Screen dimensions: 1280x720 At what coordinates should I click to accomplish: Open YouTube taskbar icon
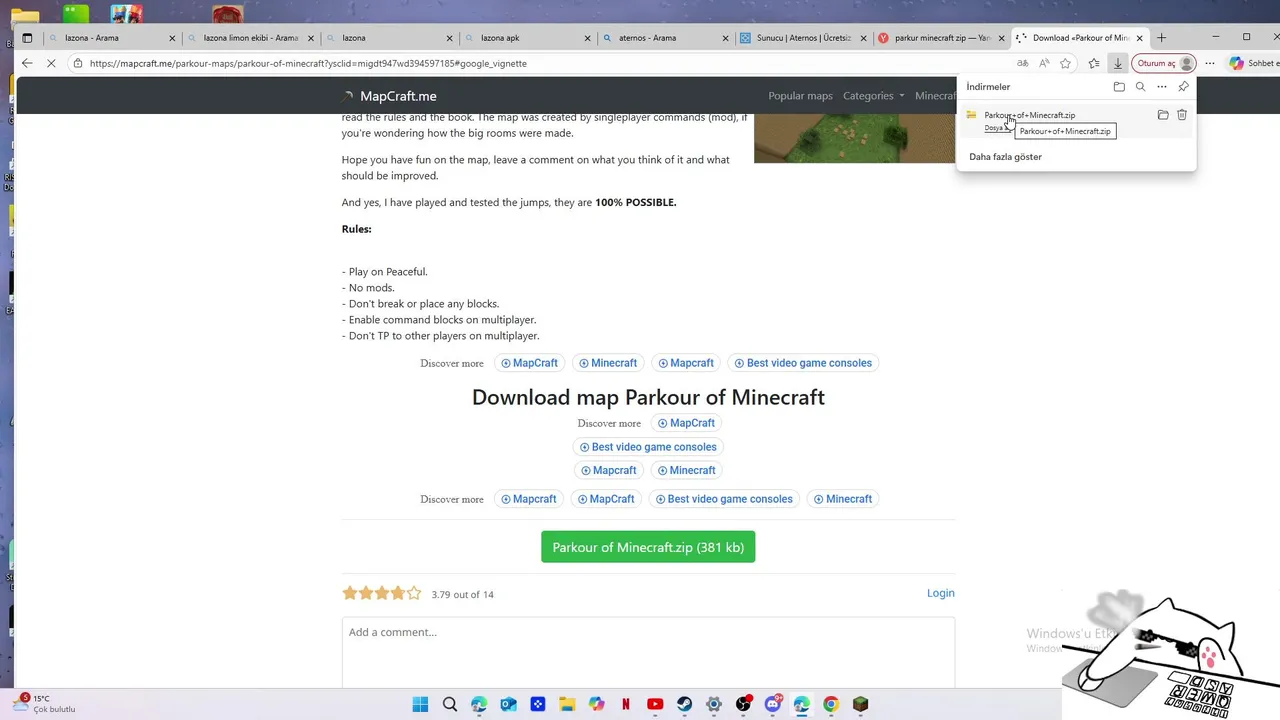tap(655, 704)
